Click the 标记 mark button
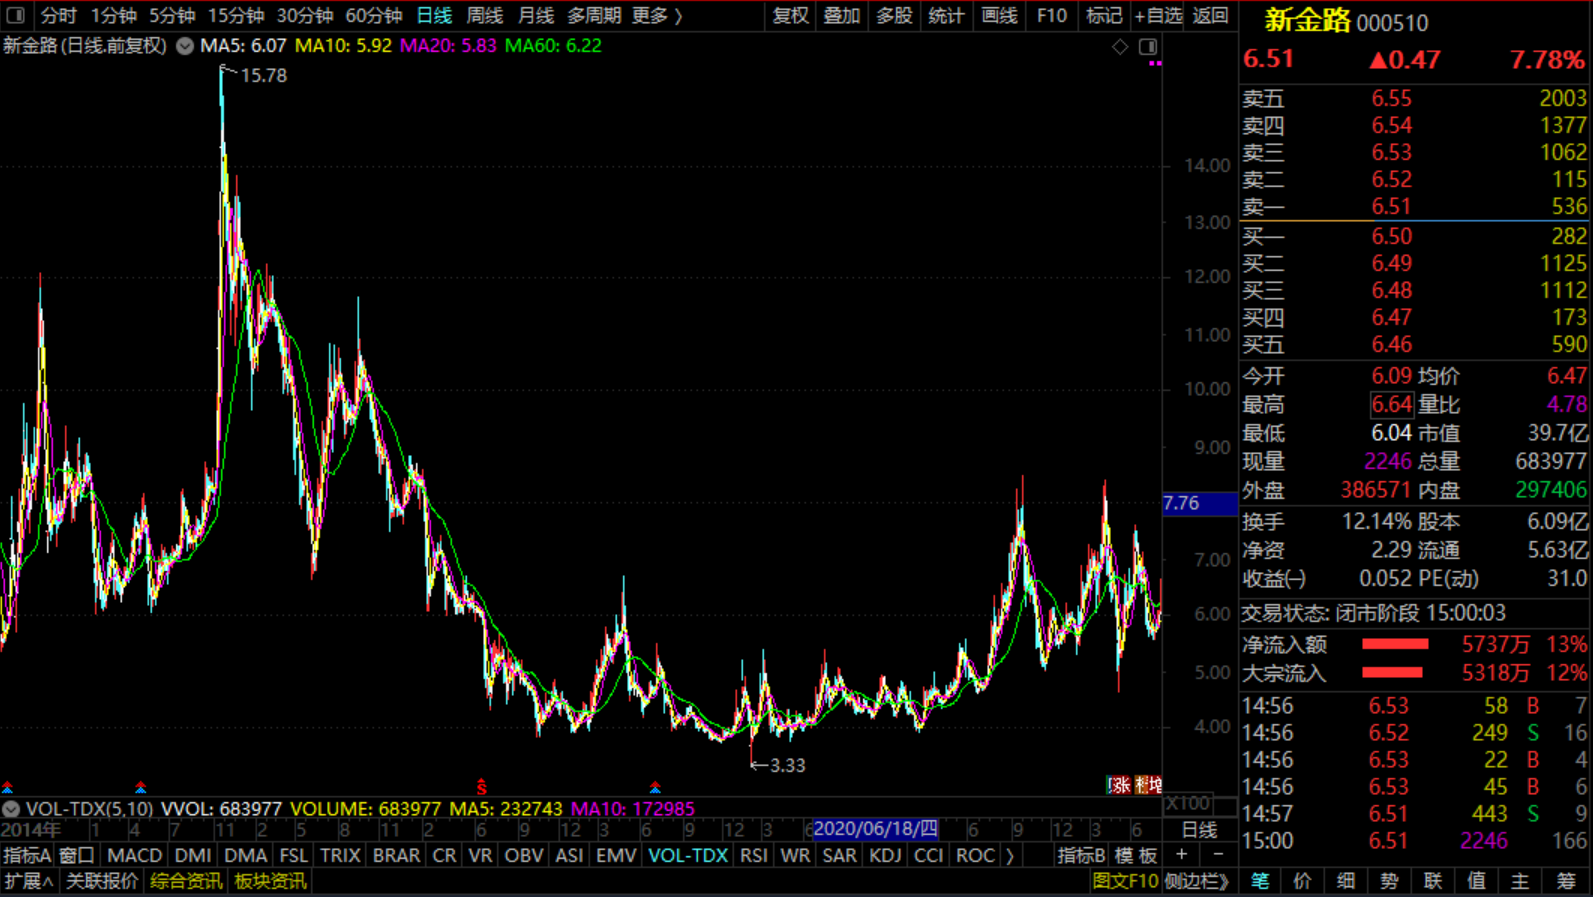 [1104, 15]
